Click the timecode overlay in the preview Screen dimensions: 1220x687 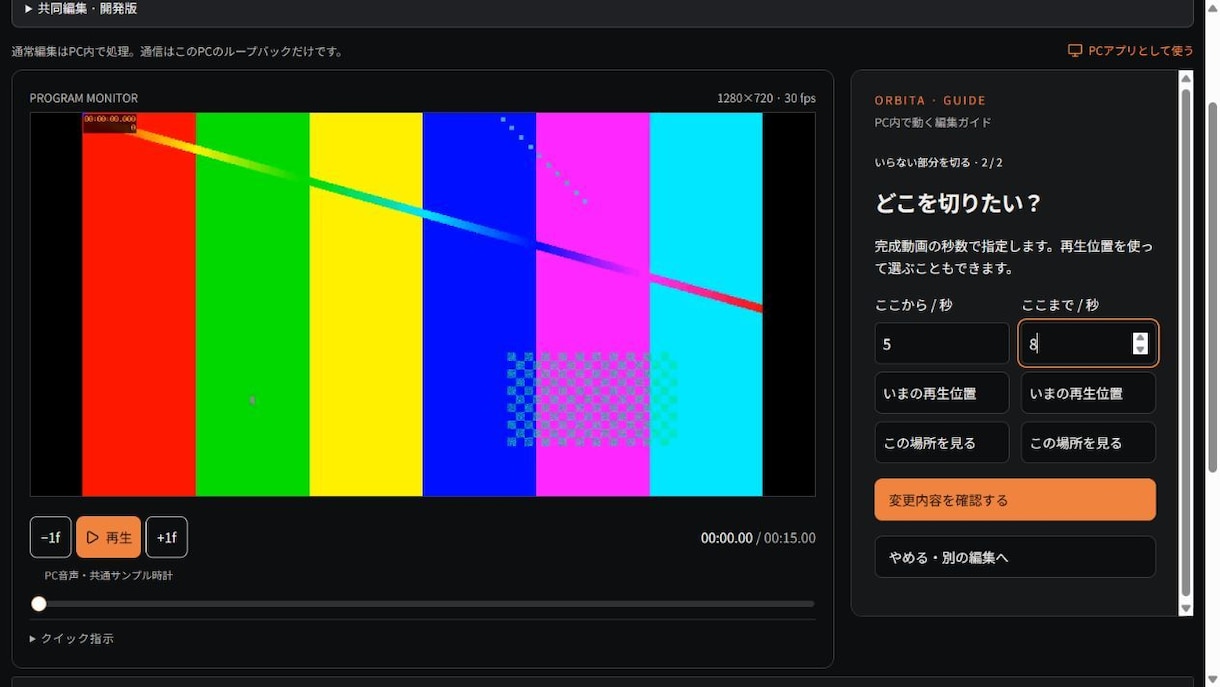click(x=110, y=122)
